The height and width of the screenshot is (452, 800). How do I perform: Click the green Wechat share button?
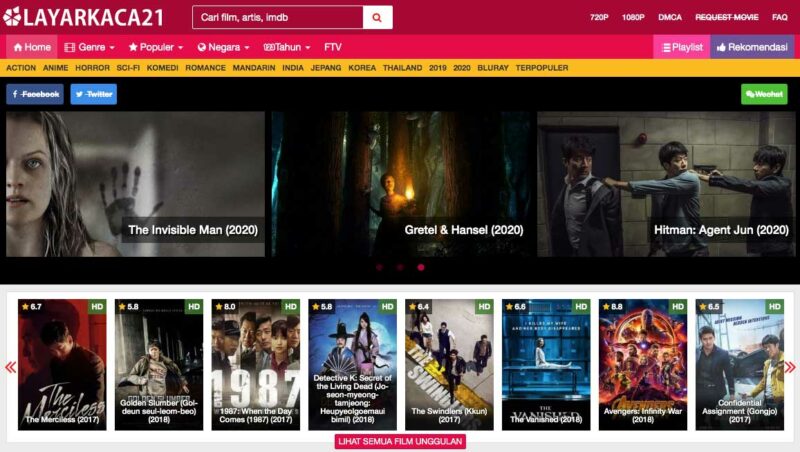(x=764, y=94)
